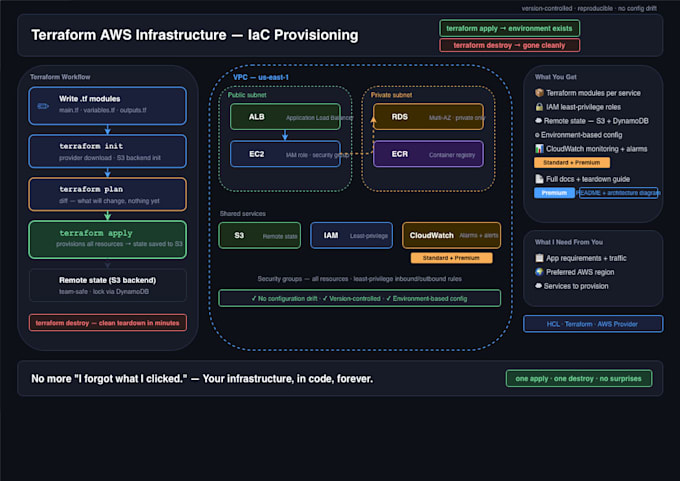This screenshot has height=481, width=680.
Task: Click the blue arrow between ALB and EC2
Action: pyautogui.click(x=285, y=135)
